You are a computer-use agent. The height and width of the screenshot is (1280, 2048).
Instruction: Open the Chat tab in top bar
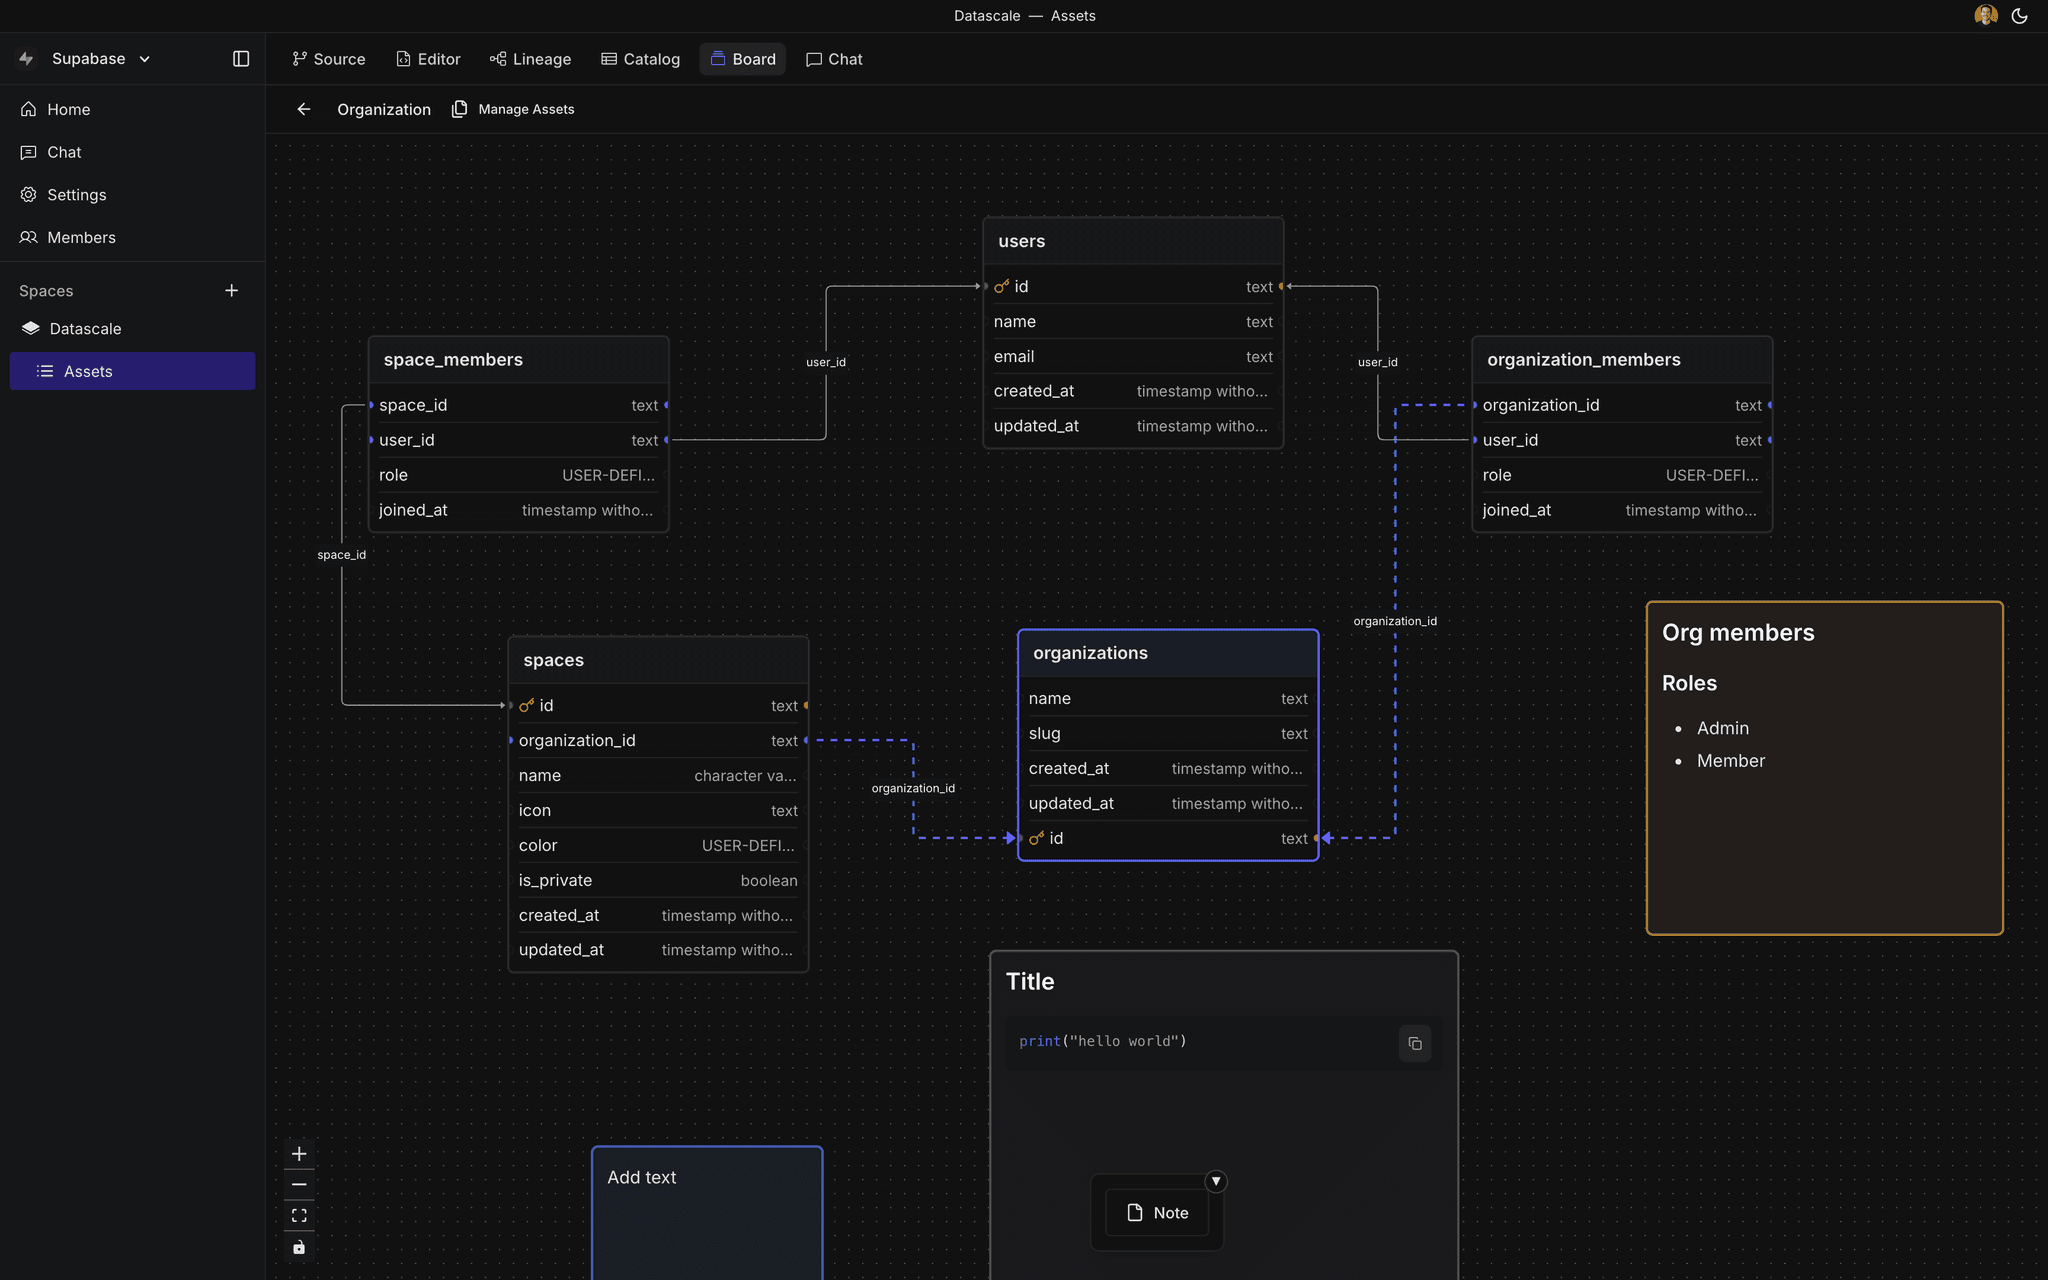(x=834, y=59)
